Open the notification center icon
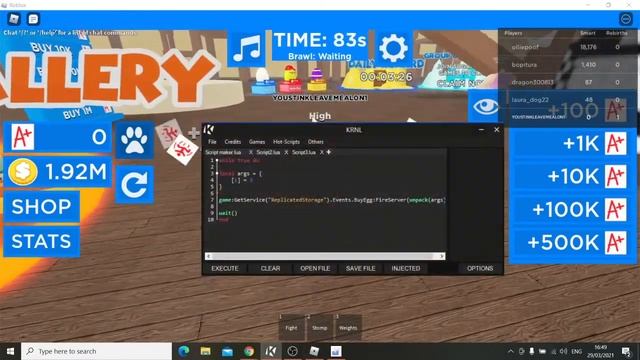 (x=626, y=351)
